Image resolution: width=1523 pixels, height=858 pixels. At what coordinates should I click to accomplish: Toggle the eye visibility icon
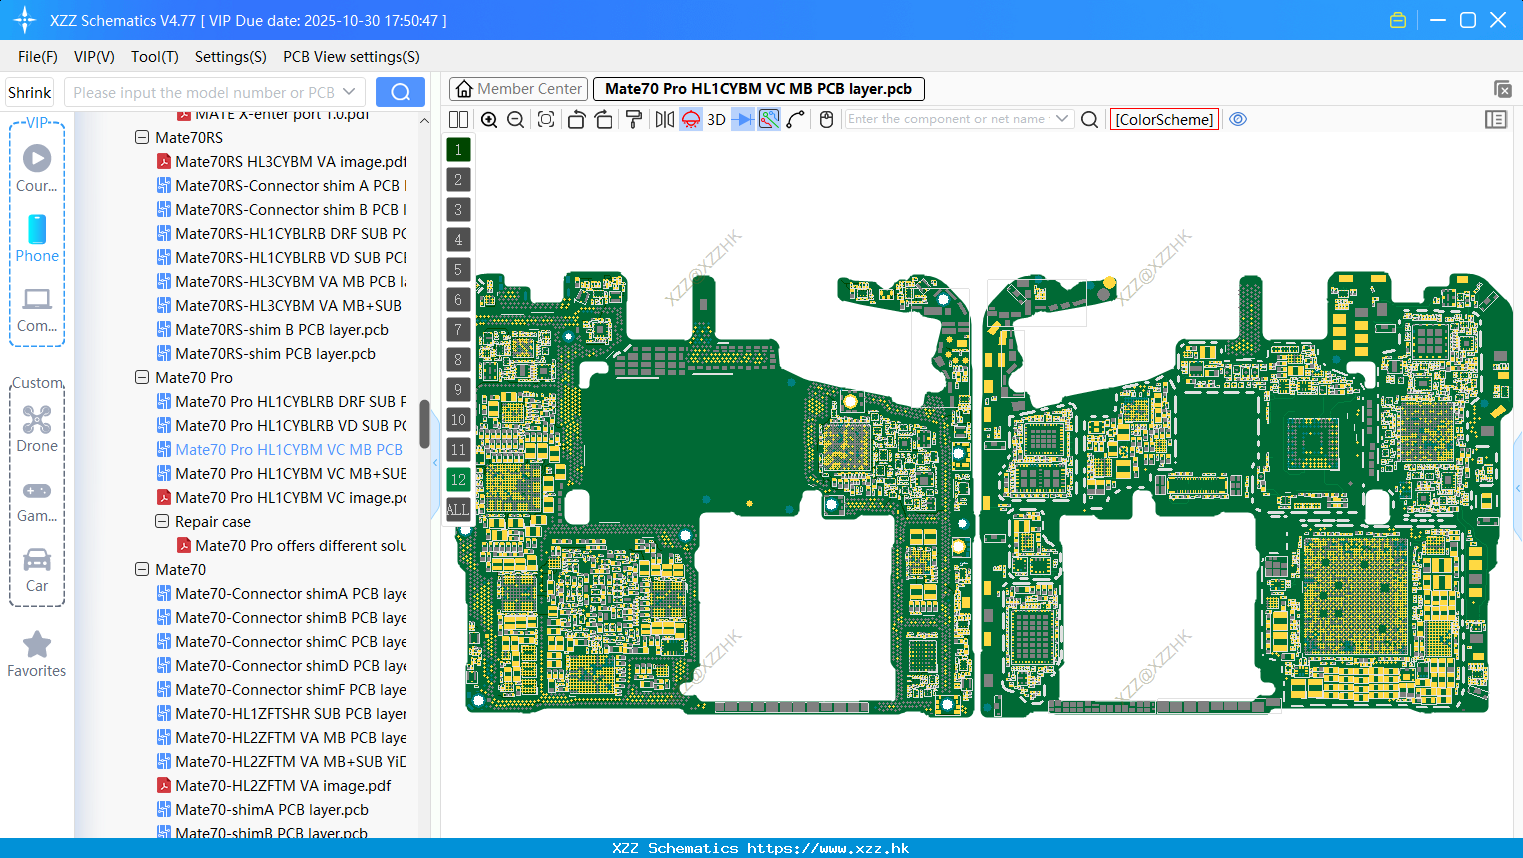[1238, 119]
